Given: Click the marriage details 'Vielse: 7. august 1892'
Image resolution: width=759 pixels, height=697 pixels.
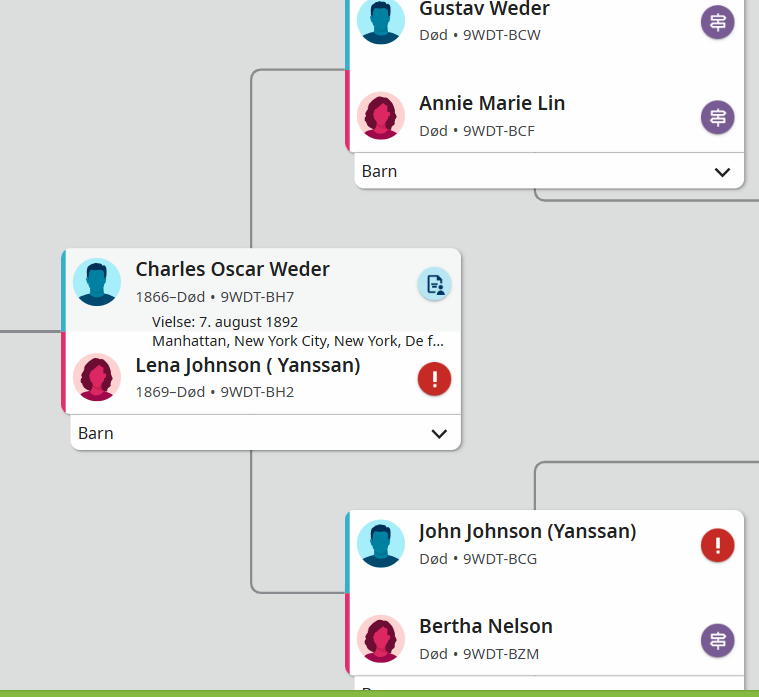Looking at the screenshot, I should tap(225, 322).
